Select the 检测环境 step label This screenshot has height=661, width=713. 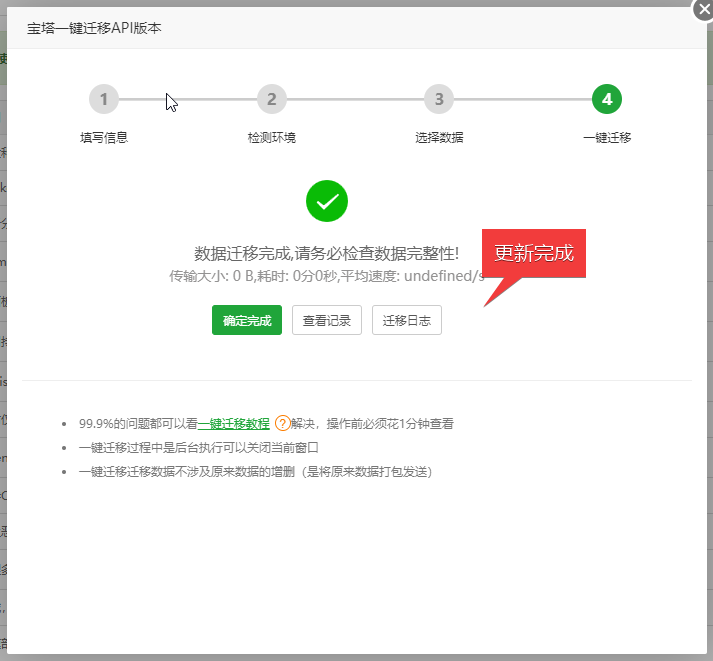[x=271, y=137]
